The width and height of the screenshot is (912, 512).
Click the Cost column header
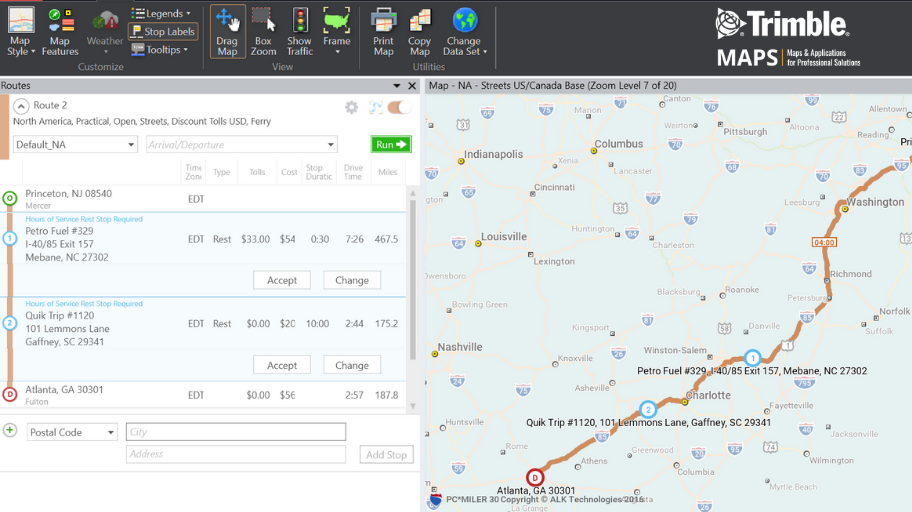pyautogui.click(x=289, y=172)
